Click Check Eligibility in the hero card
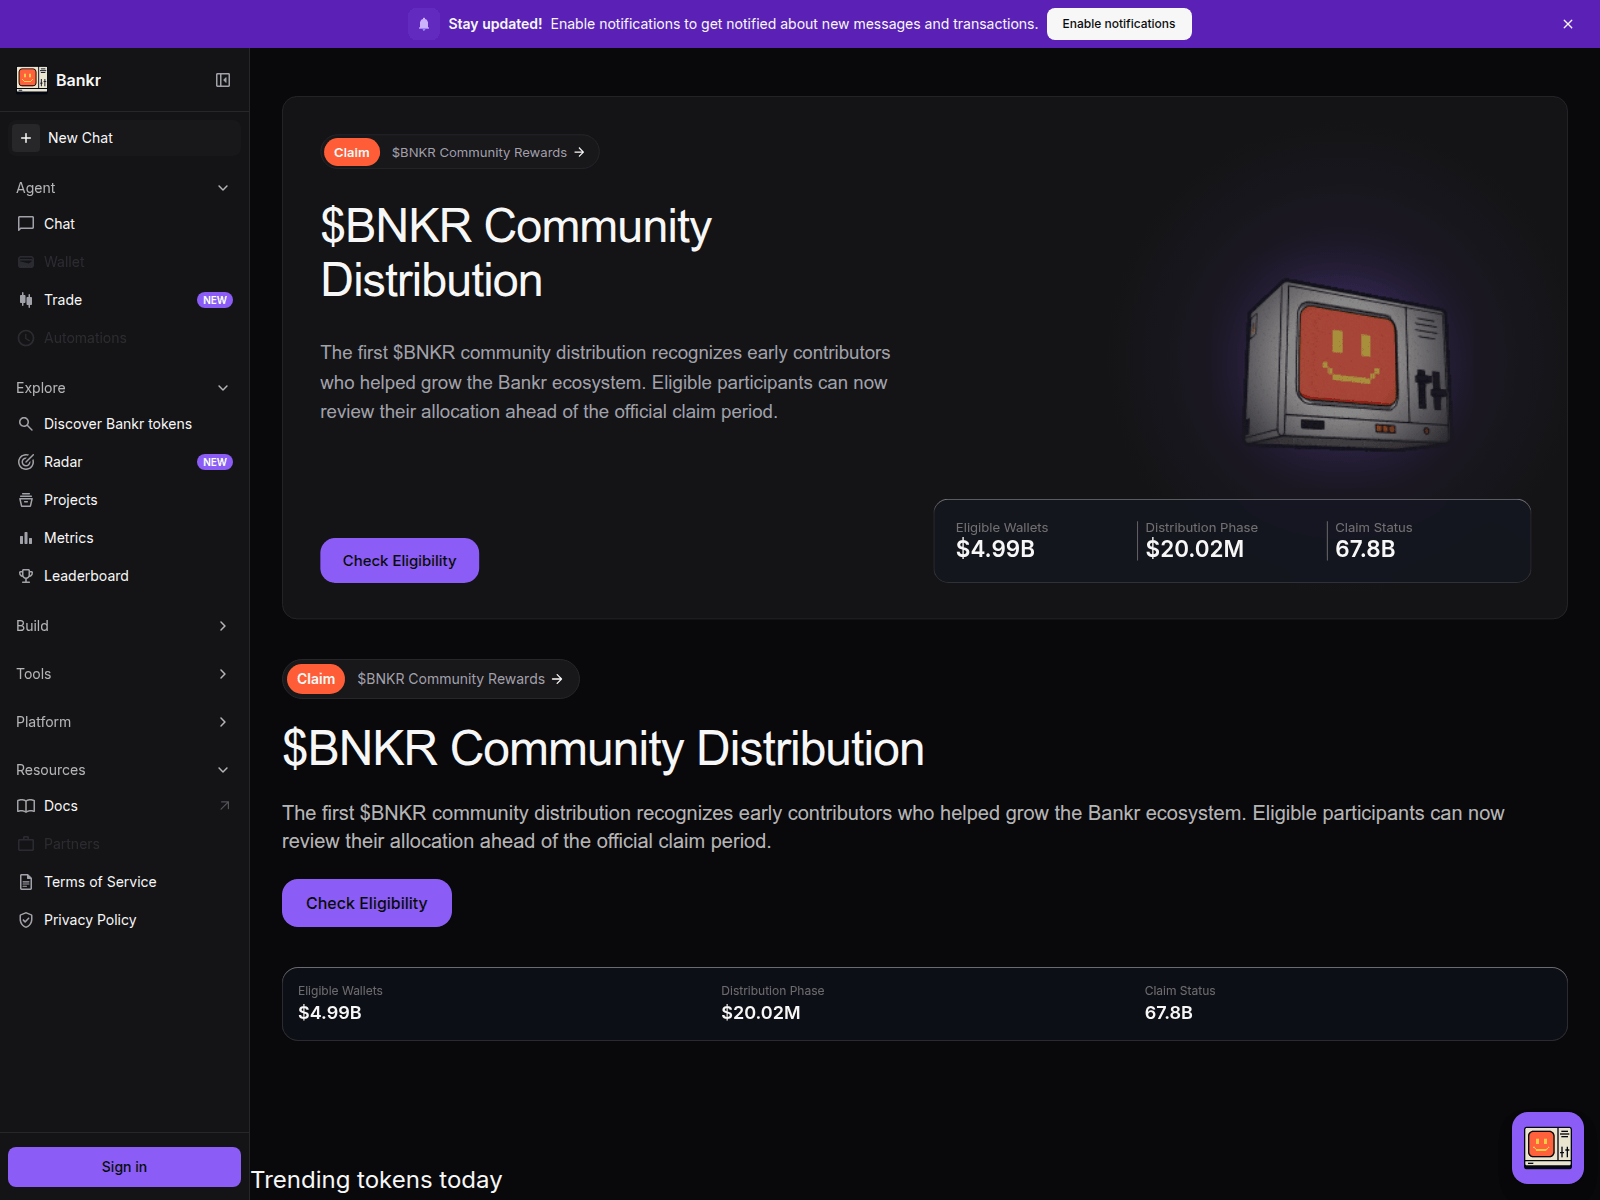 pos(399,560)
